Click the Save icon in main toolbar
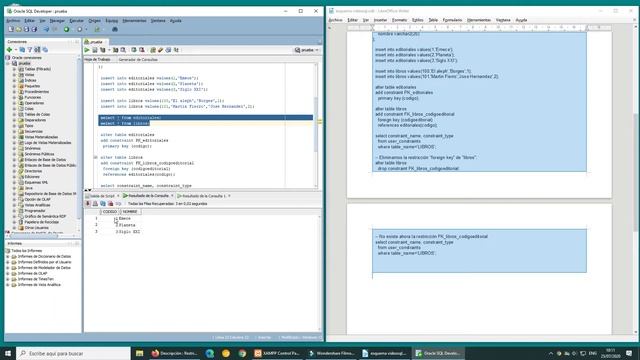The width and height of the screenshot is (640, 360). pyautogui.click(x=27, y=29)
